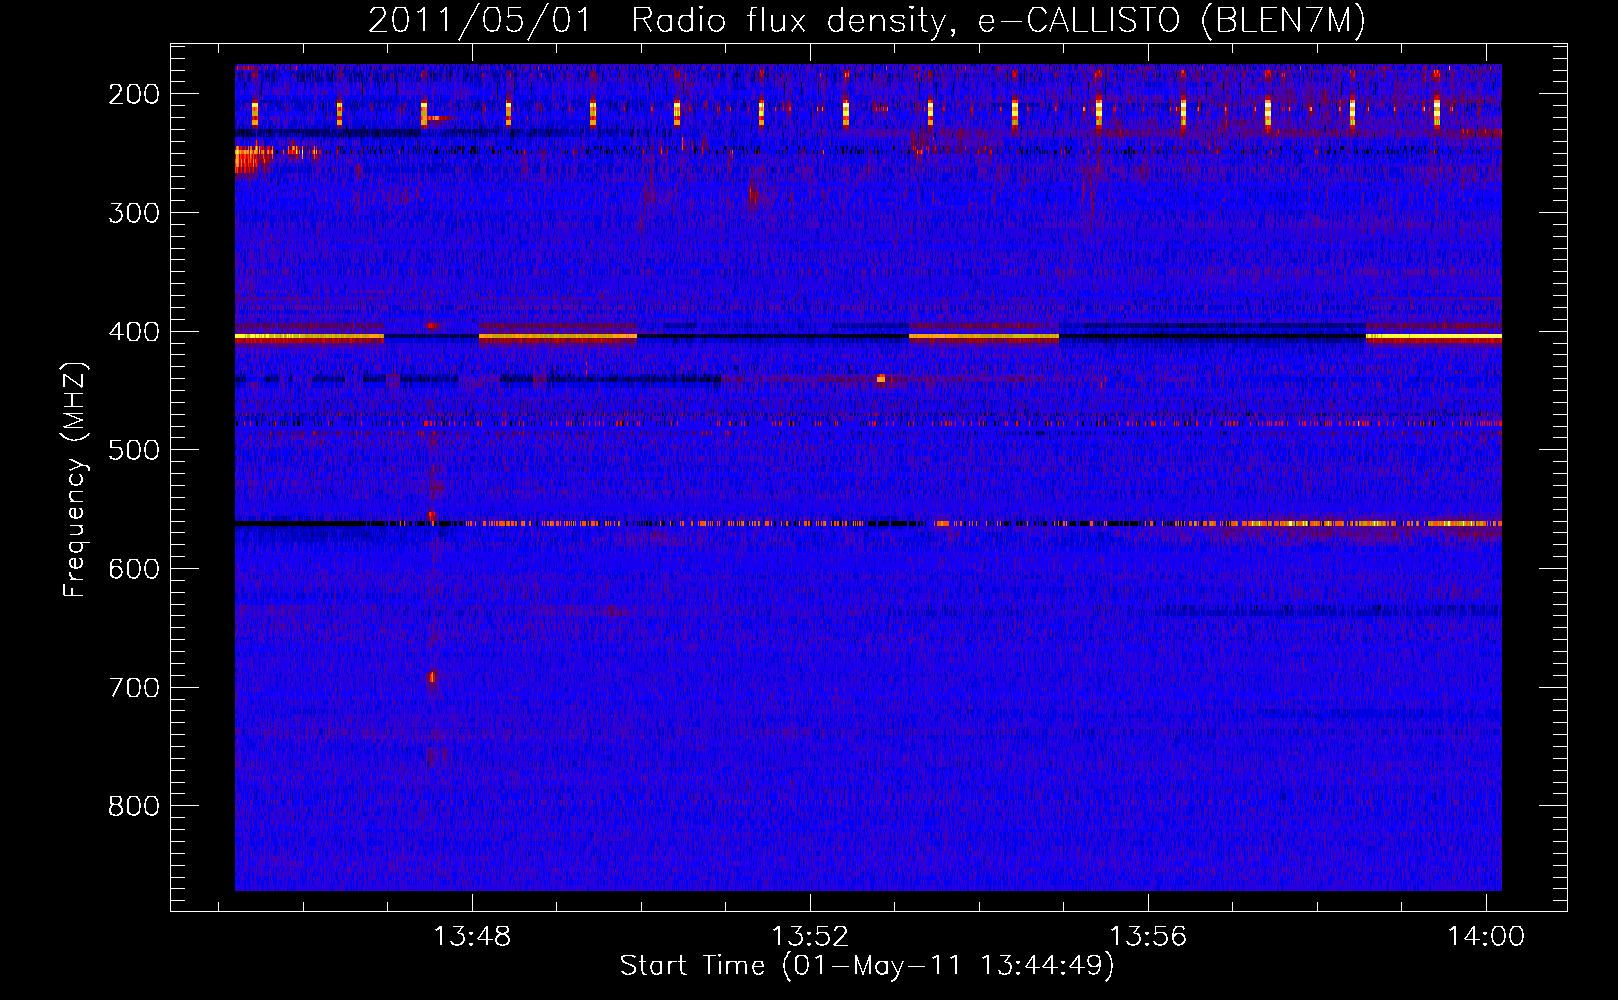The width and height of the screenshot is (1618, 1000).
Task: Click the 13:56 time tick label
Action: tap(1148, 936)
